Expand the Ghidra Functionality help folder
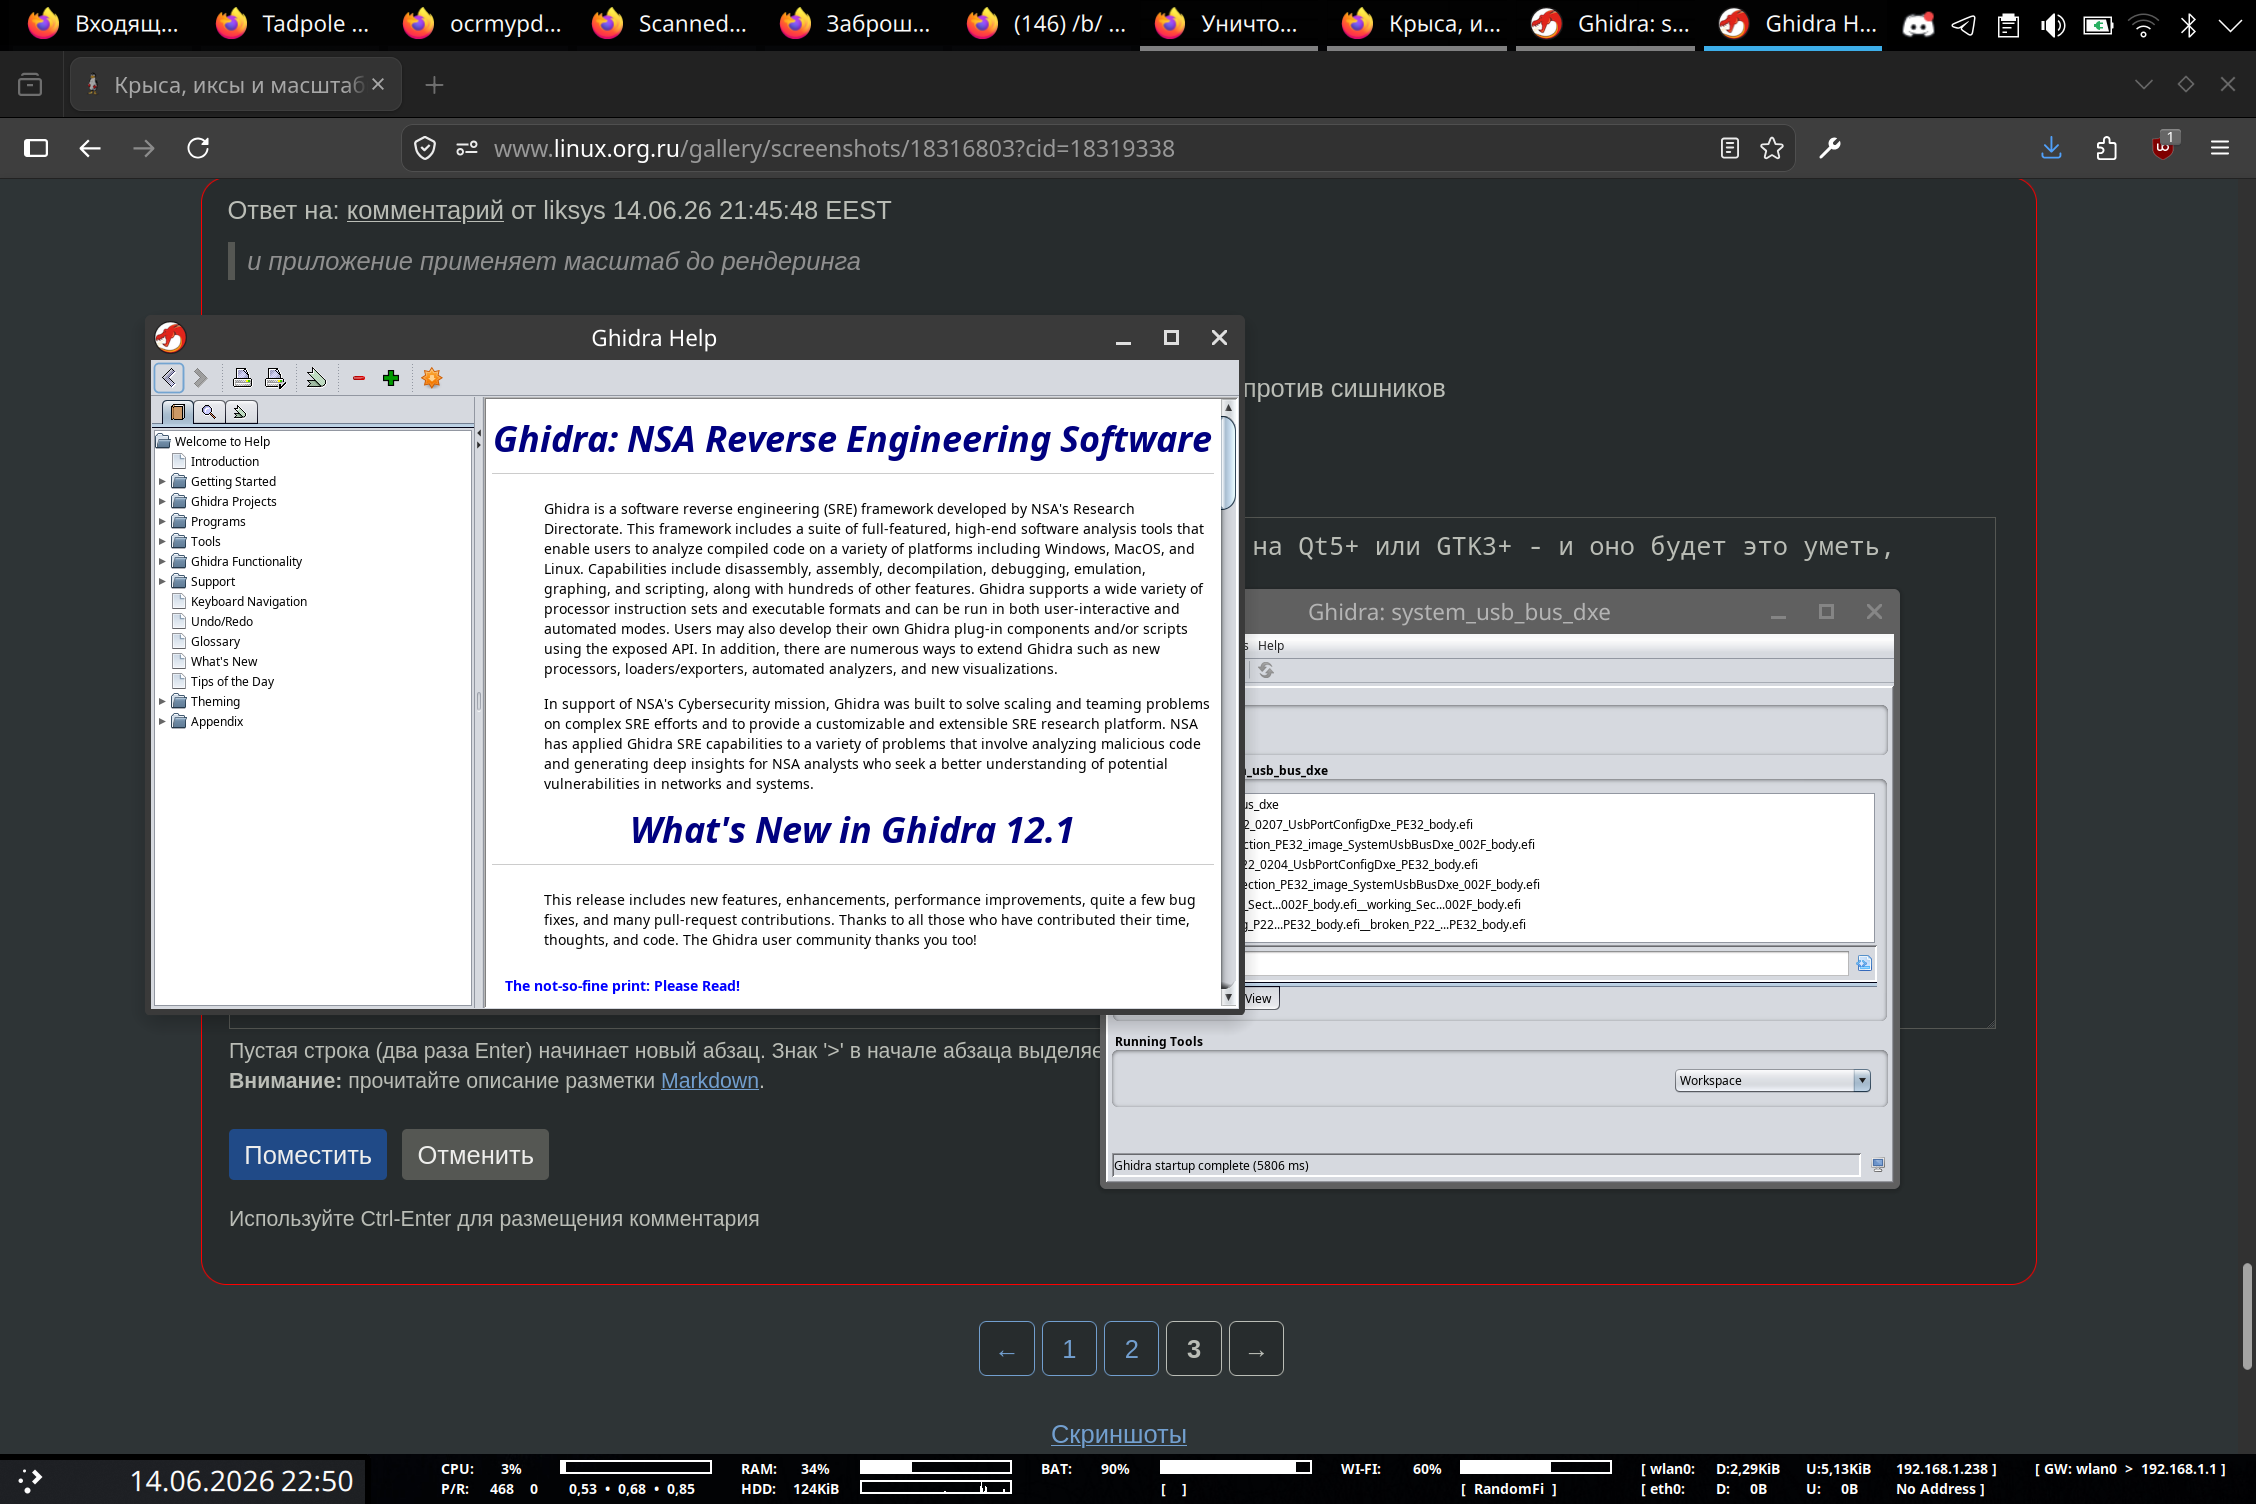The image size is (2256, 1504). pyautogui.click(x=162, y=562)
